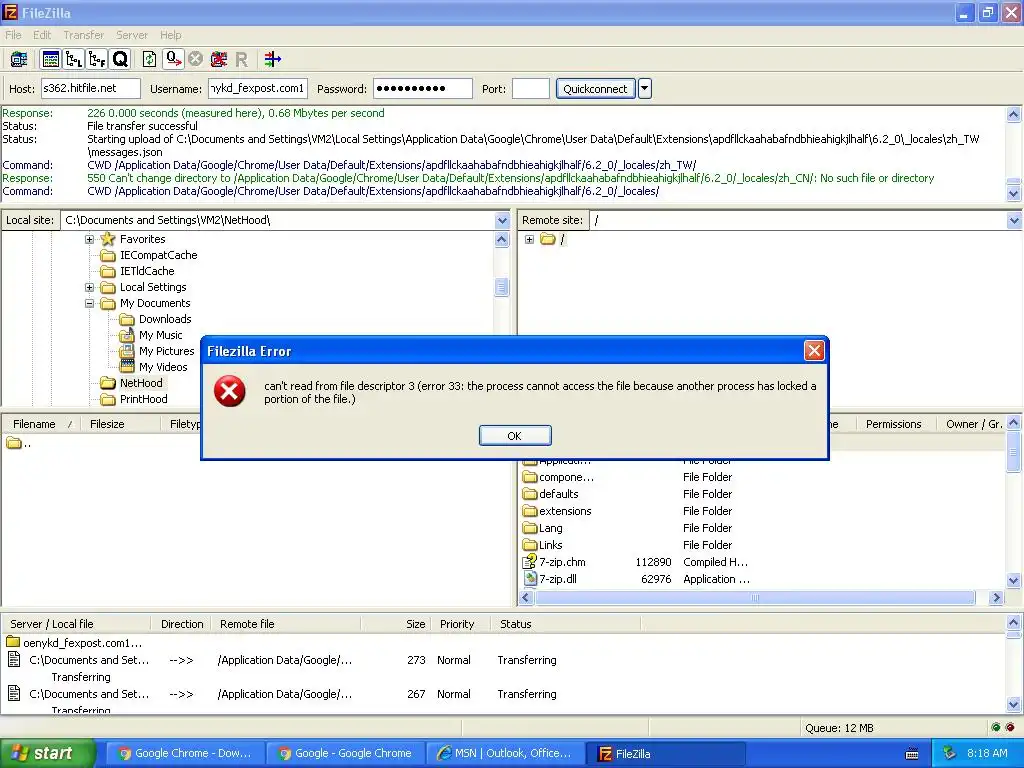Click the FileZilla logo in the title bar
Viewport: 1024px width, 768px height.
tap(10, 12)
